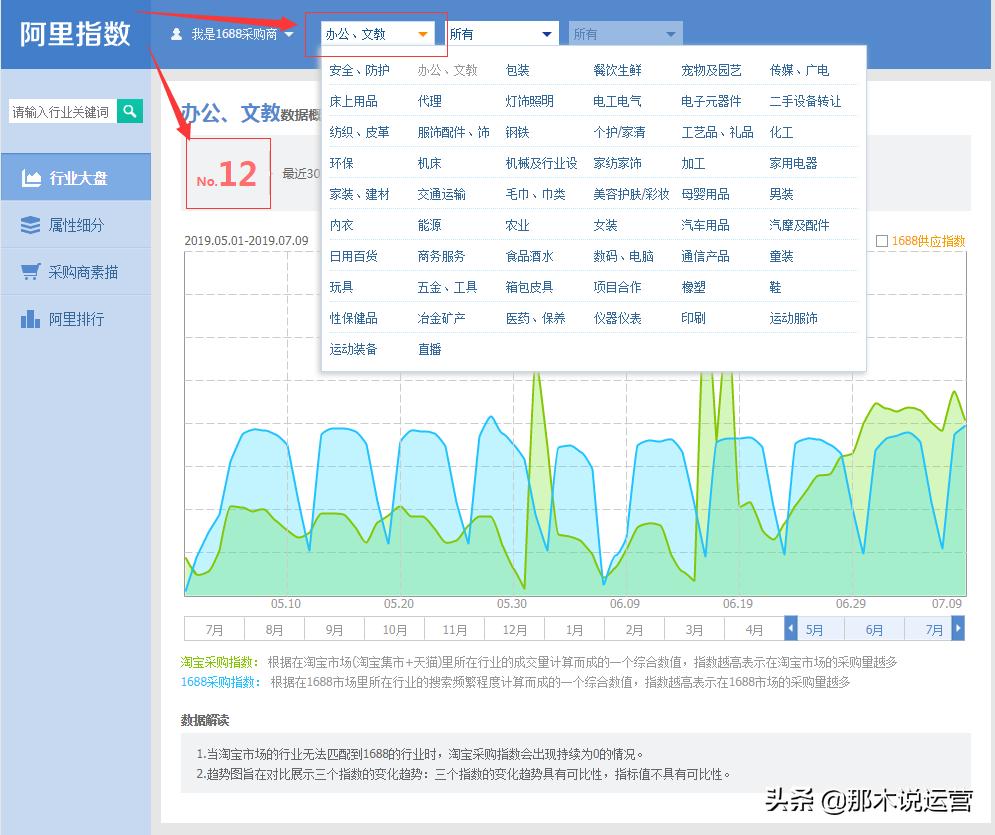Click the right arrow after 7月
995x835 pixels.
958,628
